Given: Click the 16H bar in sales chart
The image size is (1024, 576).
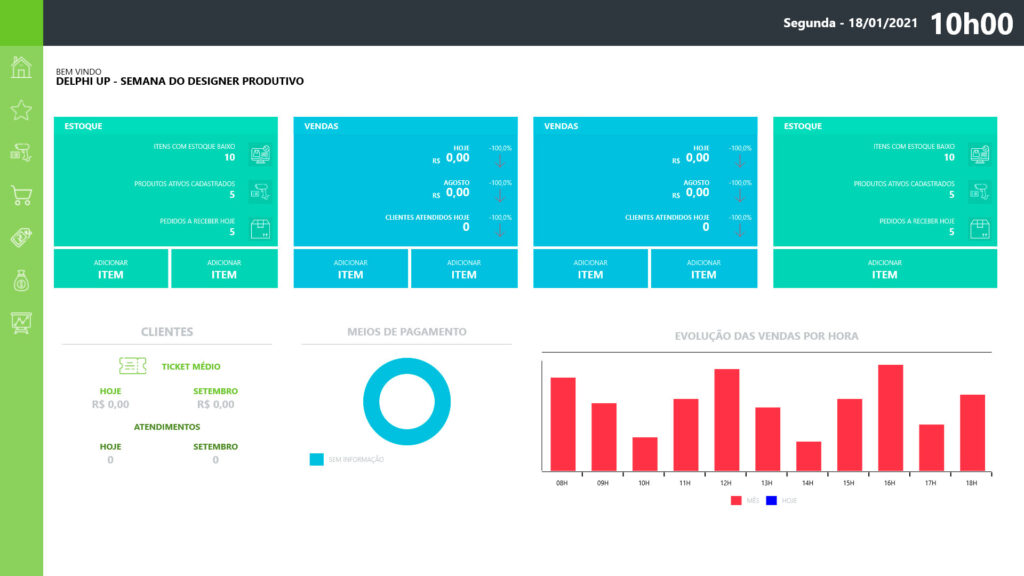Looking at the screenshot, I should pyautogui.click(x=890, y=418).
